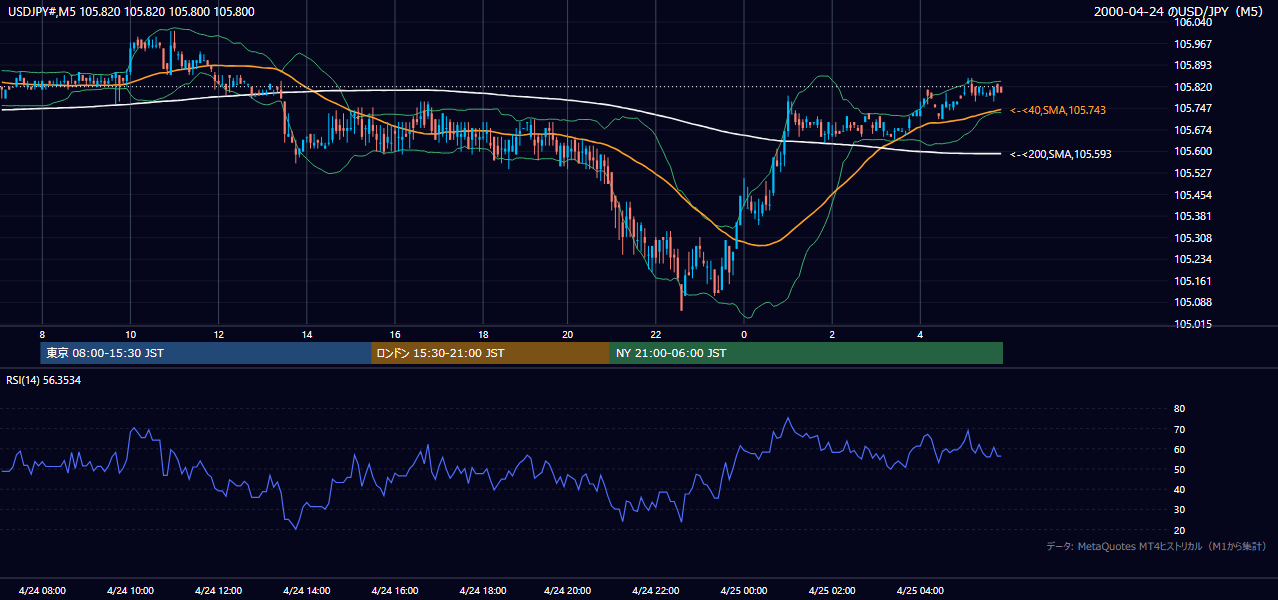This screenshot has height=600, width=1278.
Task: Click hour tick 22 under the price chart
Action: click(657, 334)
